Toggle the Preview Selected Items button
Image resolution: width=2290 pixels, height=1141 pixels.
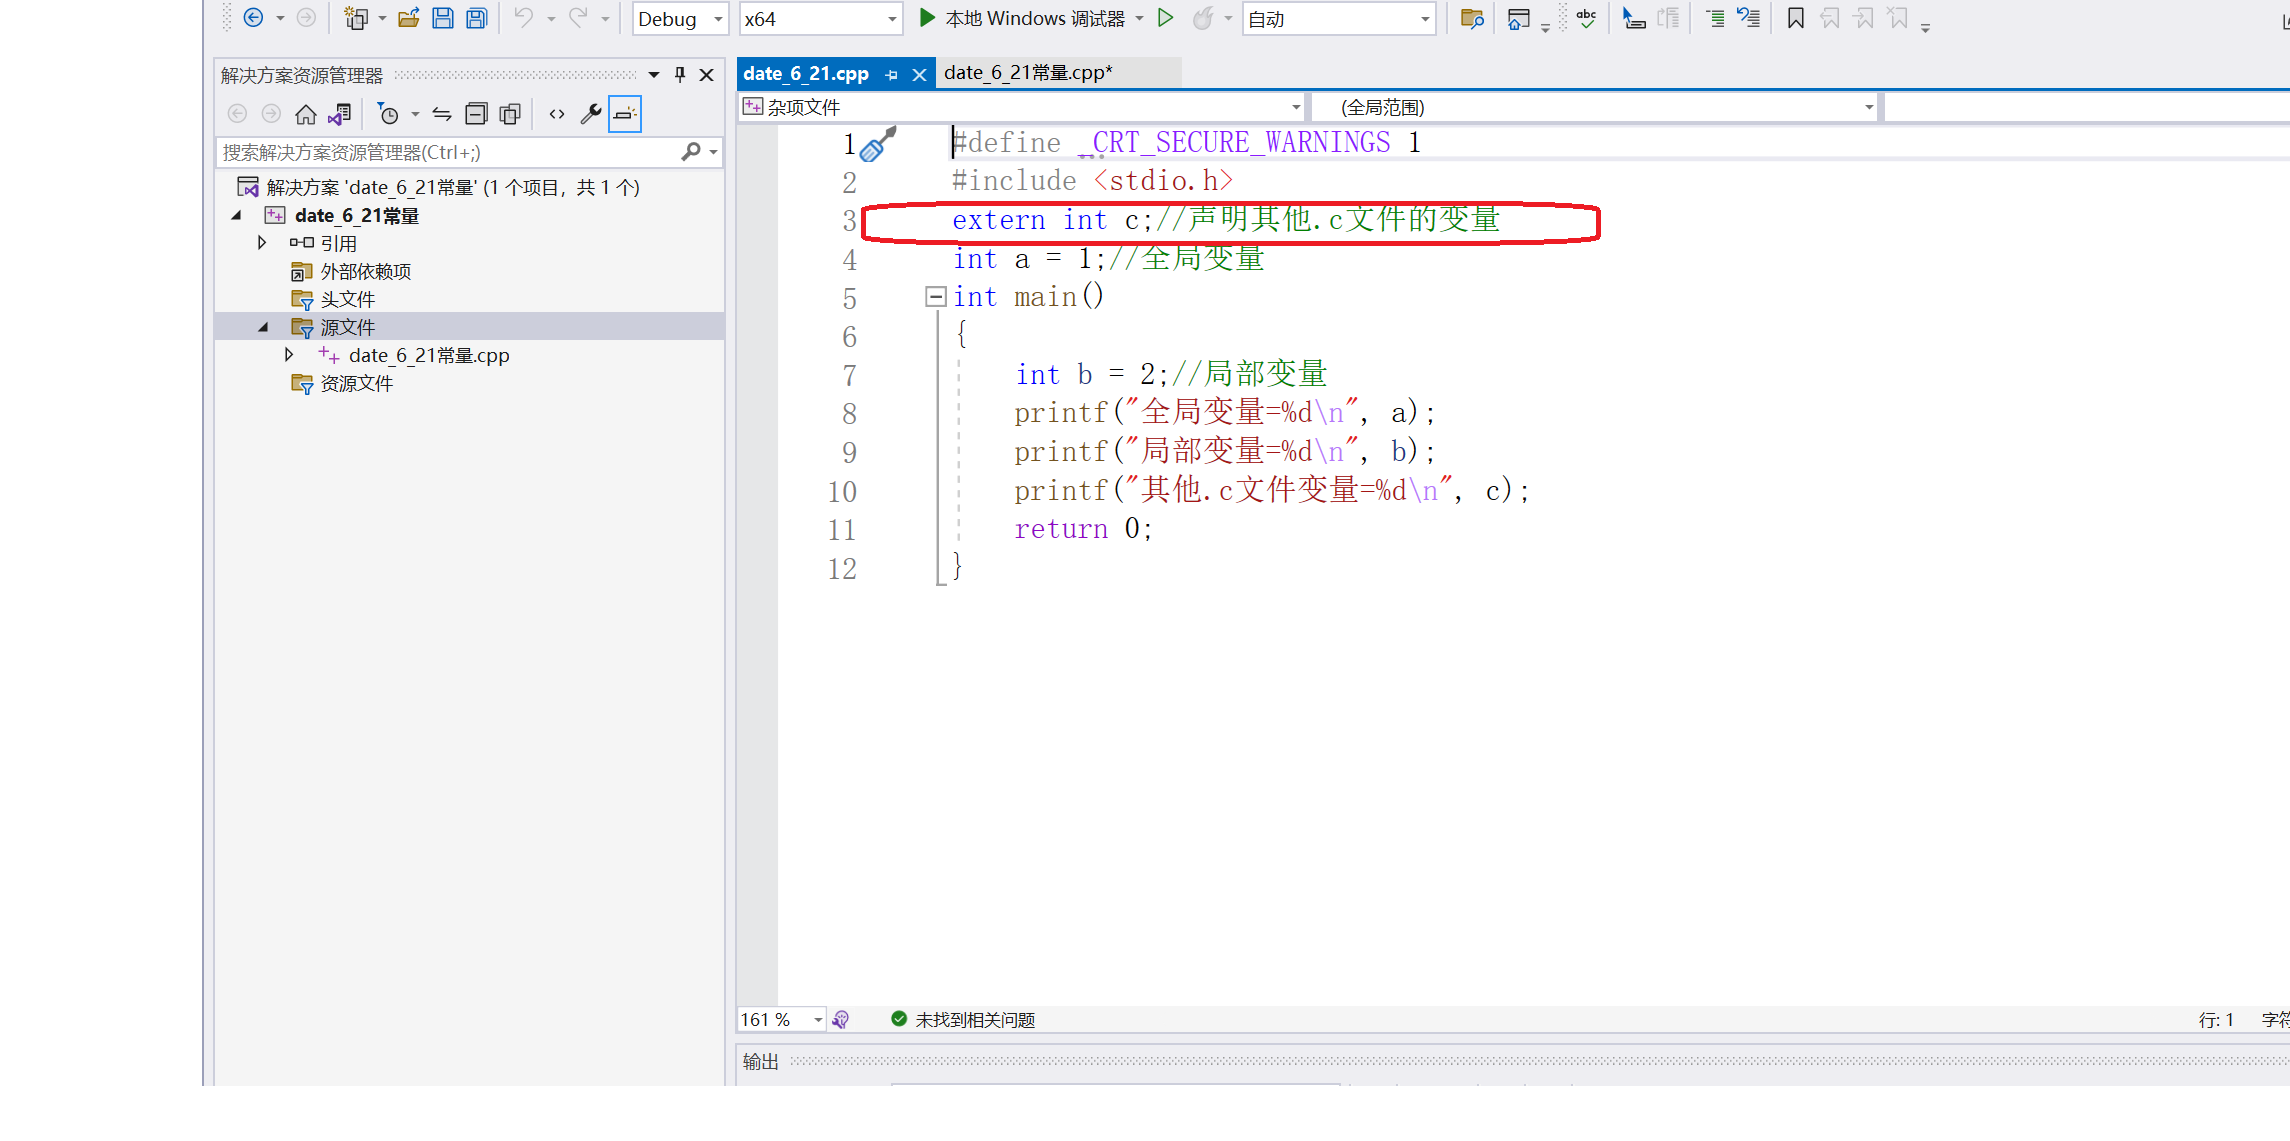point(625,115)
